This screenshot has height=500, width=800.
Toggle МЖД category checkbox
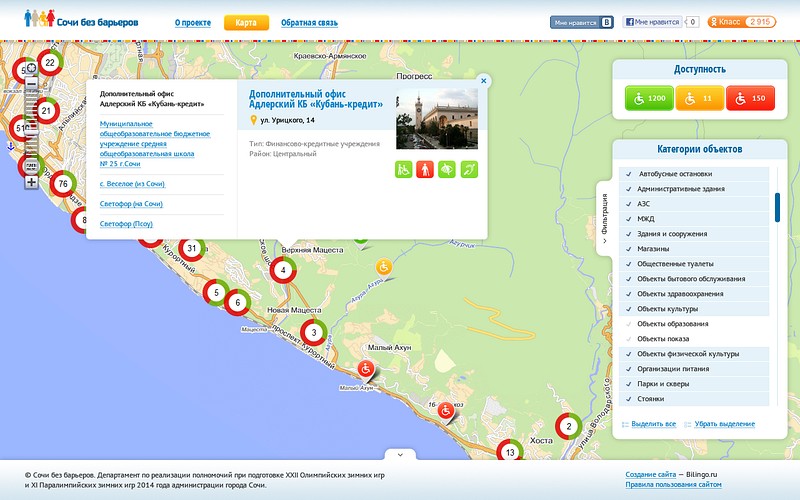(x=694, y=219)
